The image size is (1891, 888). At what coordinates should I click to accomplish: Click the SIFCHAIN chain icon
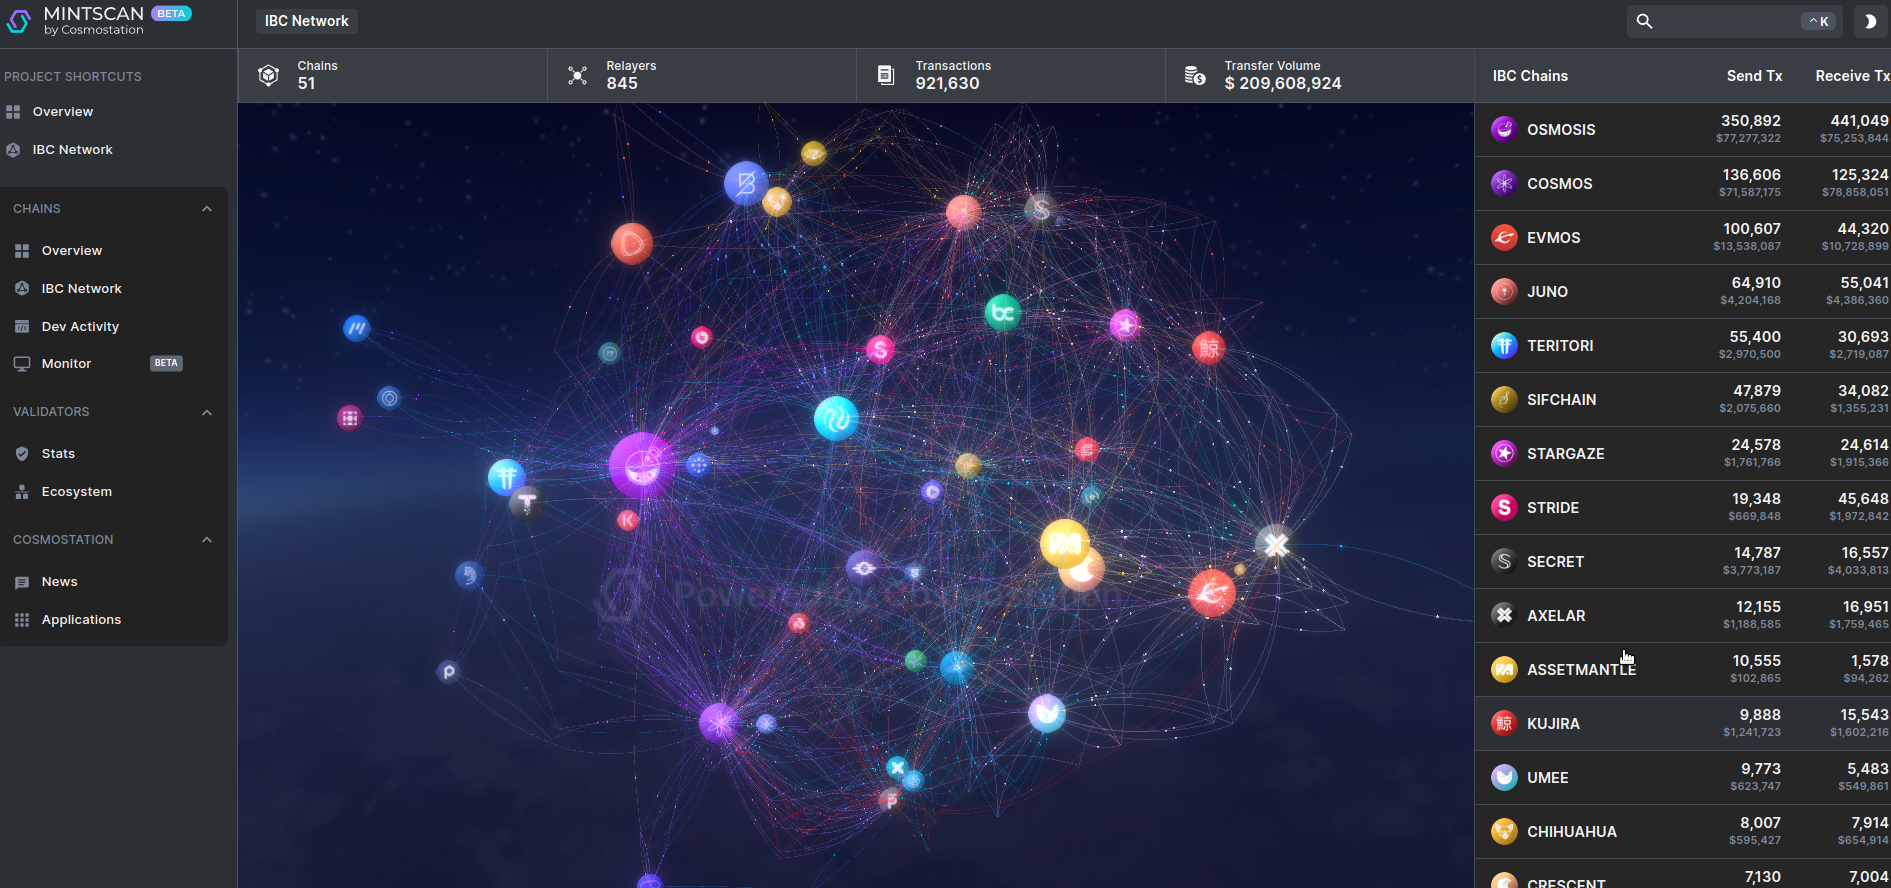click(1504, 400)
